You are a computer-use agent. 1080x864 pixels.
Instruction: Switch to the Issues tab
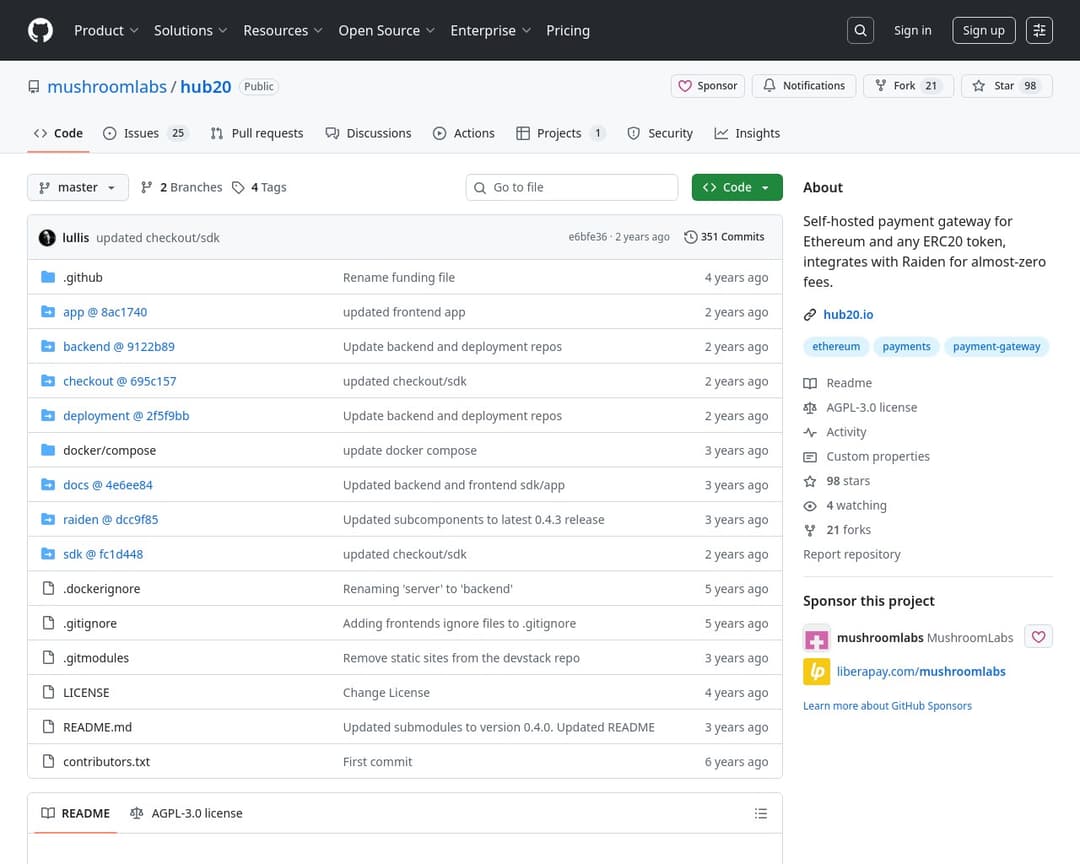pos(145,133)
